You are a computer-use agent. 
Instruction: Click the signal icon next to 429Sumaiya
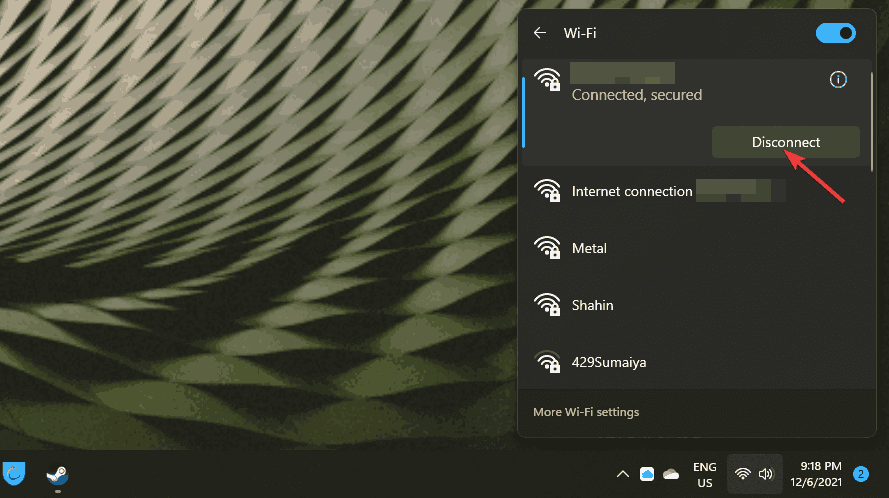pos(547,361)
